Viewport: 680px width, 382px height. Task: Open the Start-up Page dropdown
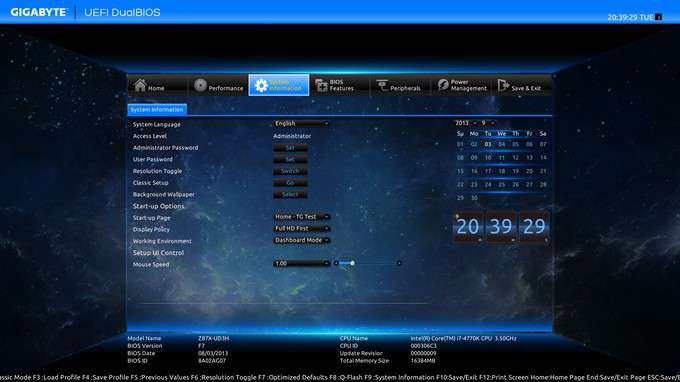coord(301,217)
